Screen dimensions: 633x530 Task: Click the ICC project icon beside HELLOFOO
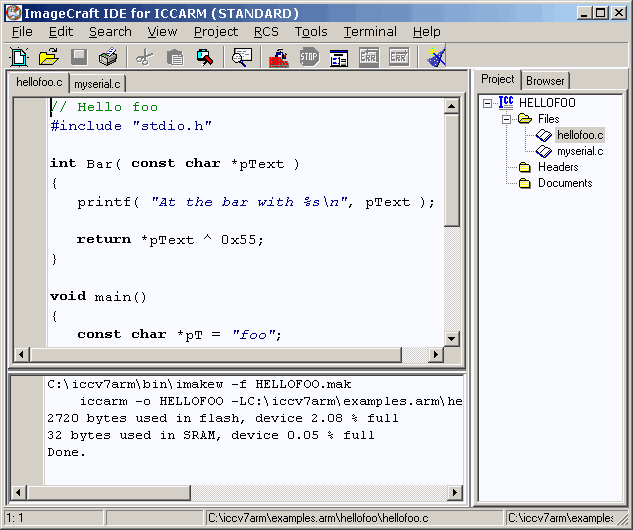click(506, 102)
